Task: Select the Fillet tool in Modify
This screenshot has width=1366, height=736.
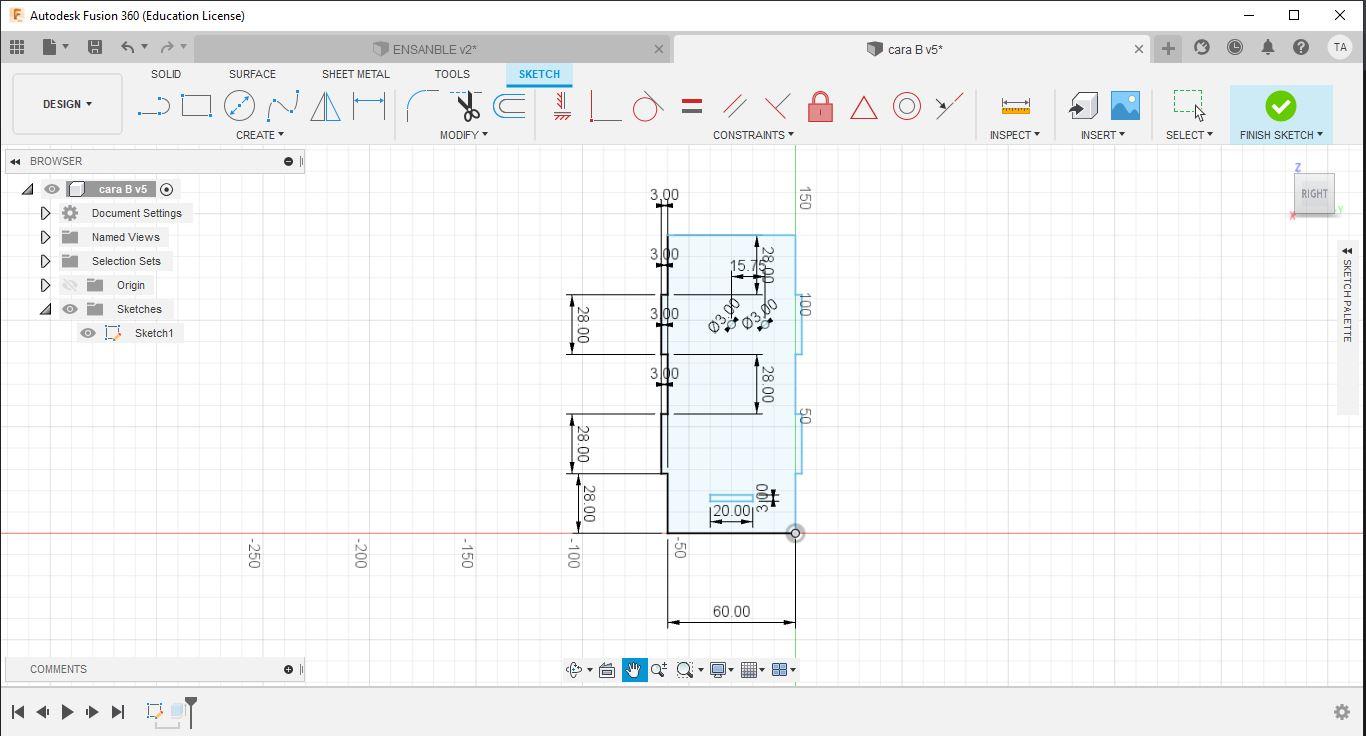Action: point(422,106)
